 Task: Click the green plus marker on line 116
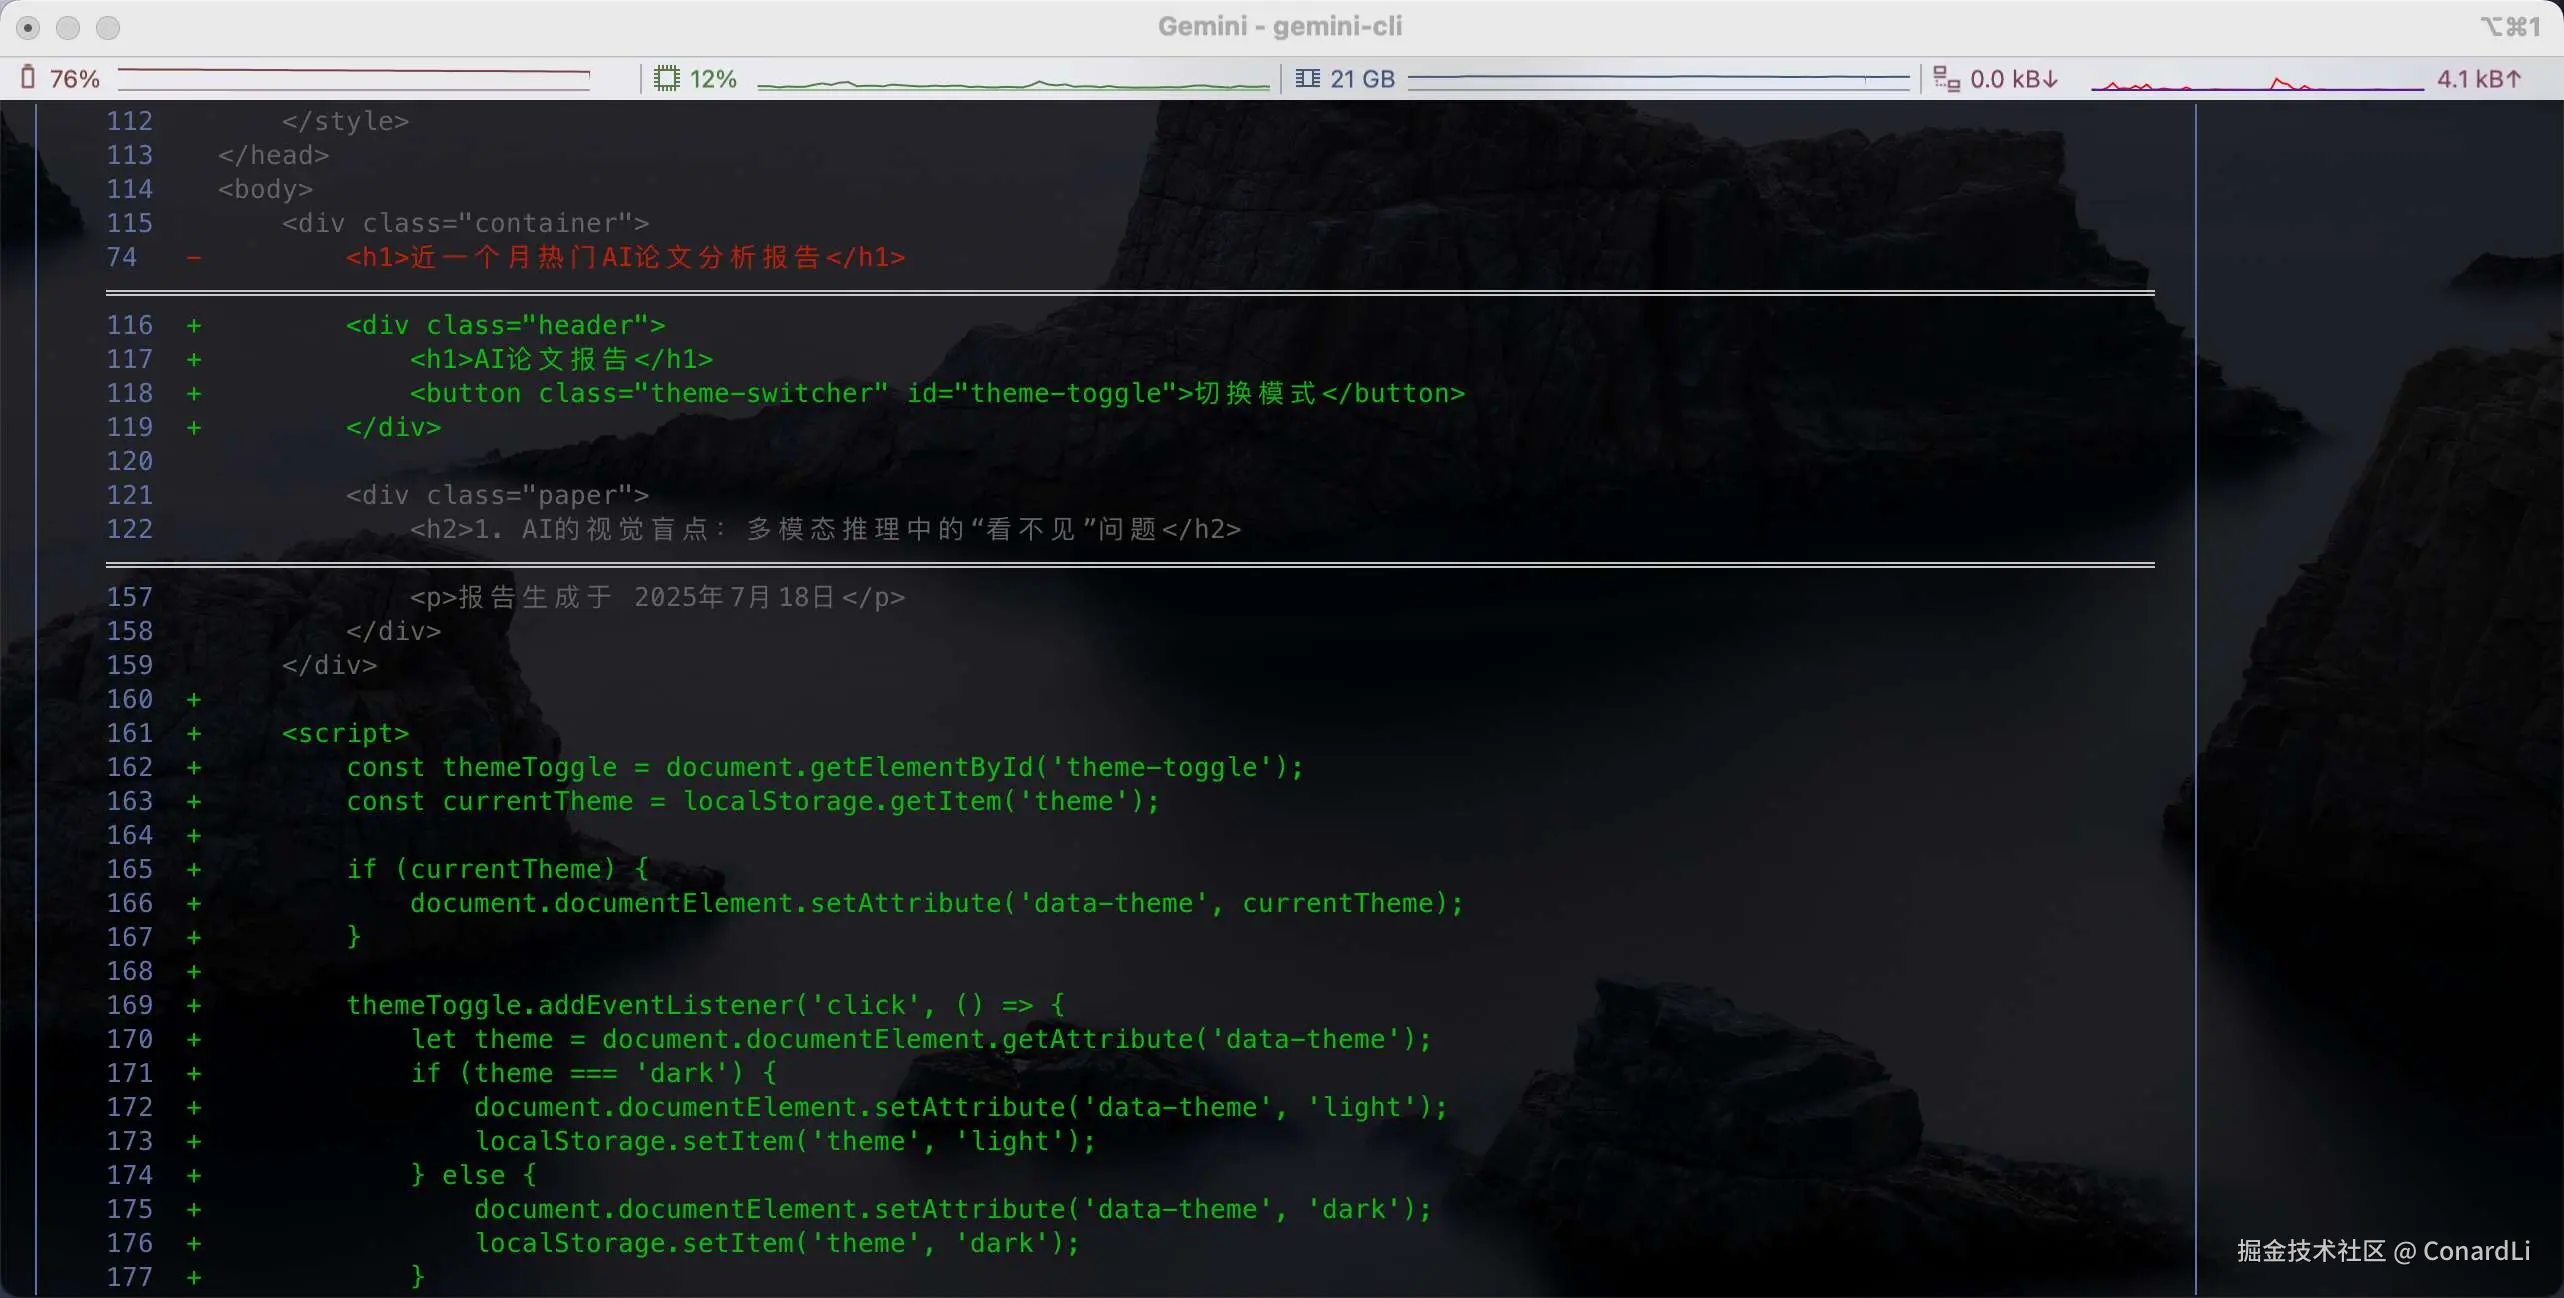point(194,326)
